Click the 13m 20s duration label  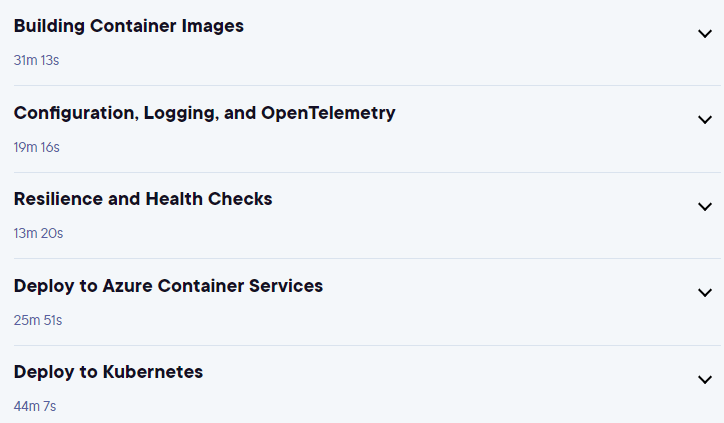[38, 233]
